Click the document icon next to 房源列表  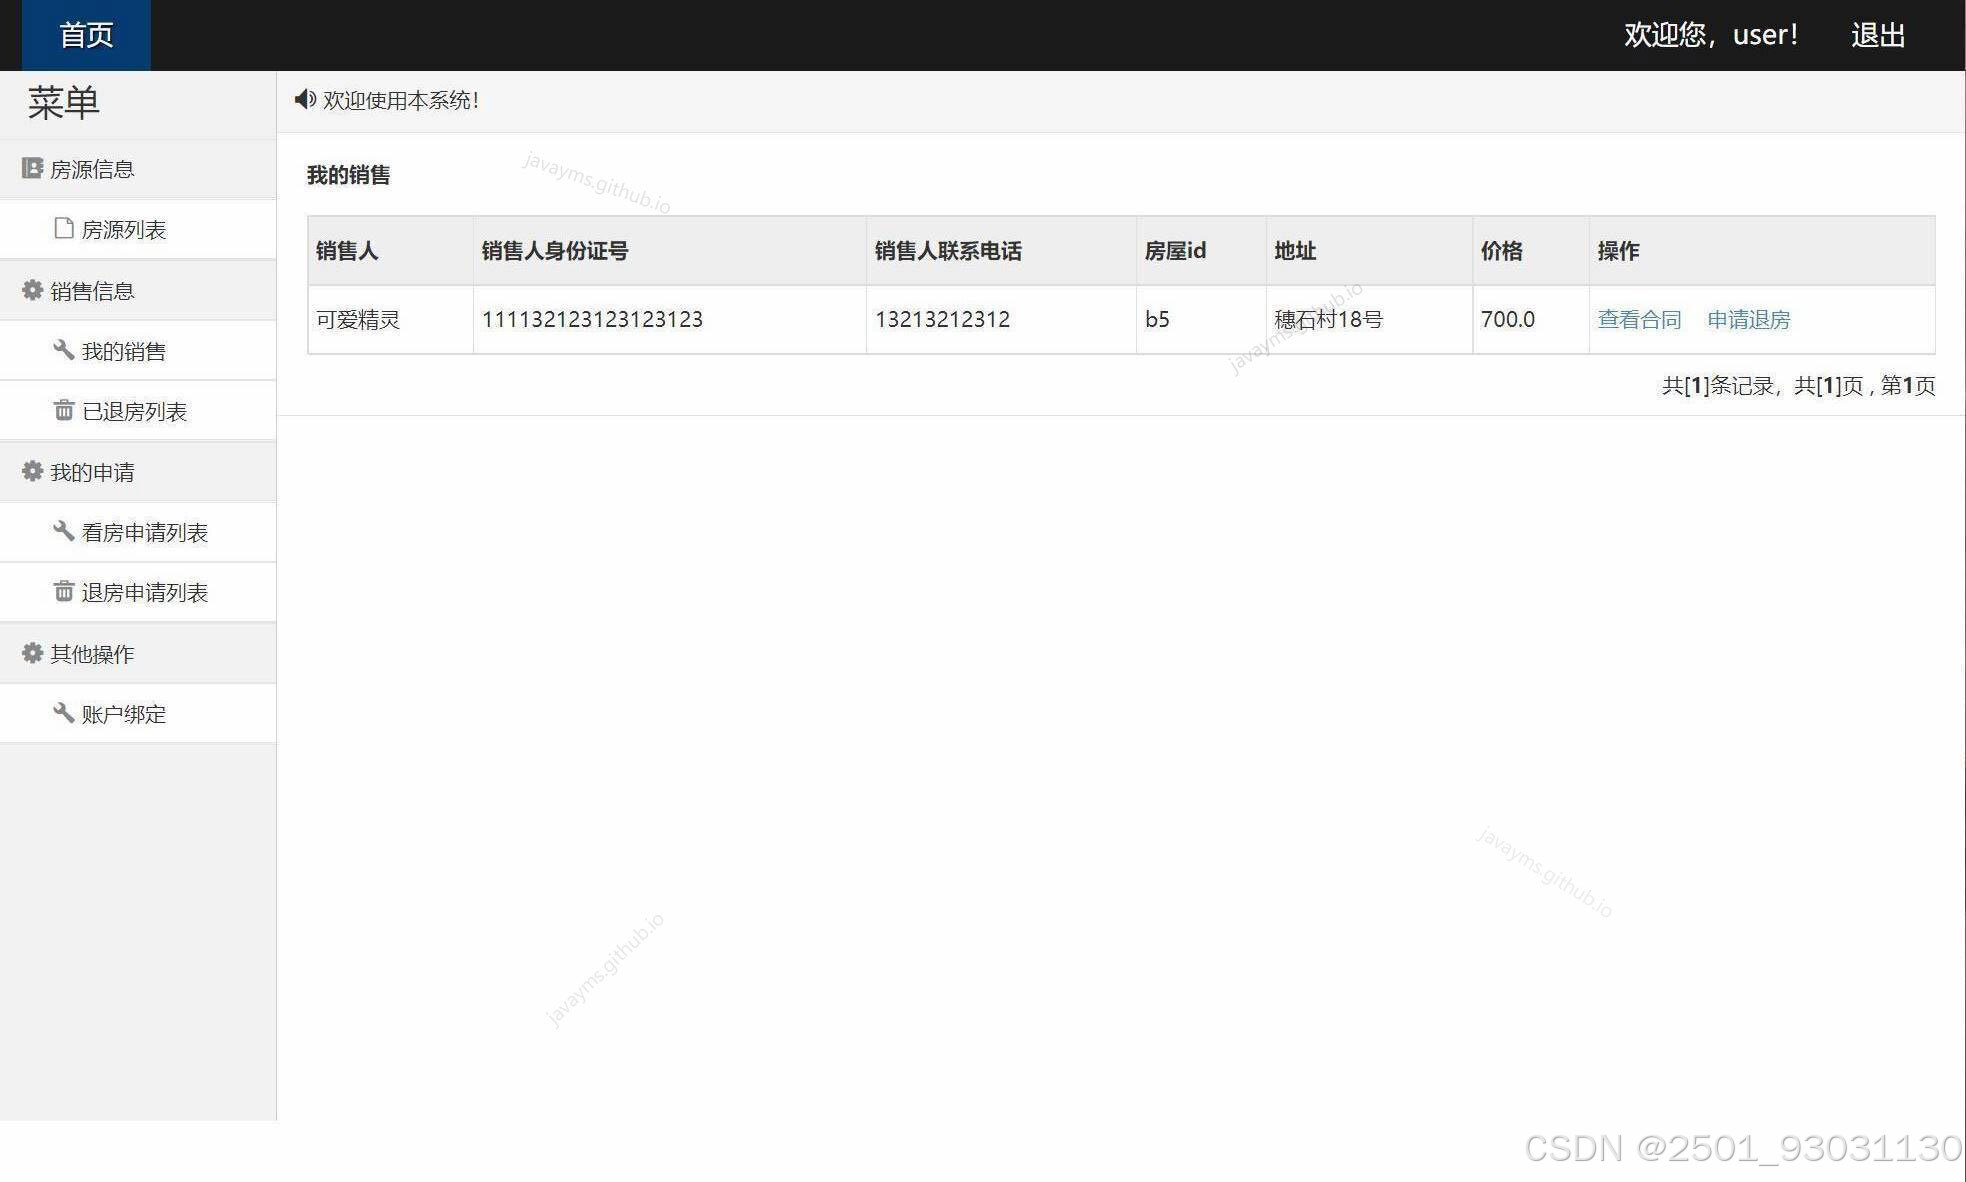click(x=62, y=229)
